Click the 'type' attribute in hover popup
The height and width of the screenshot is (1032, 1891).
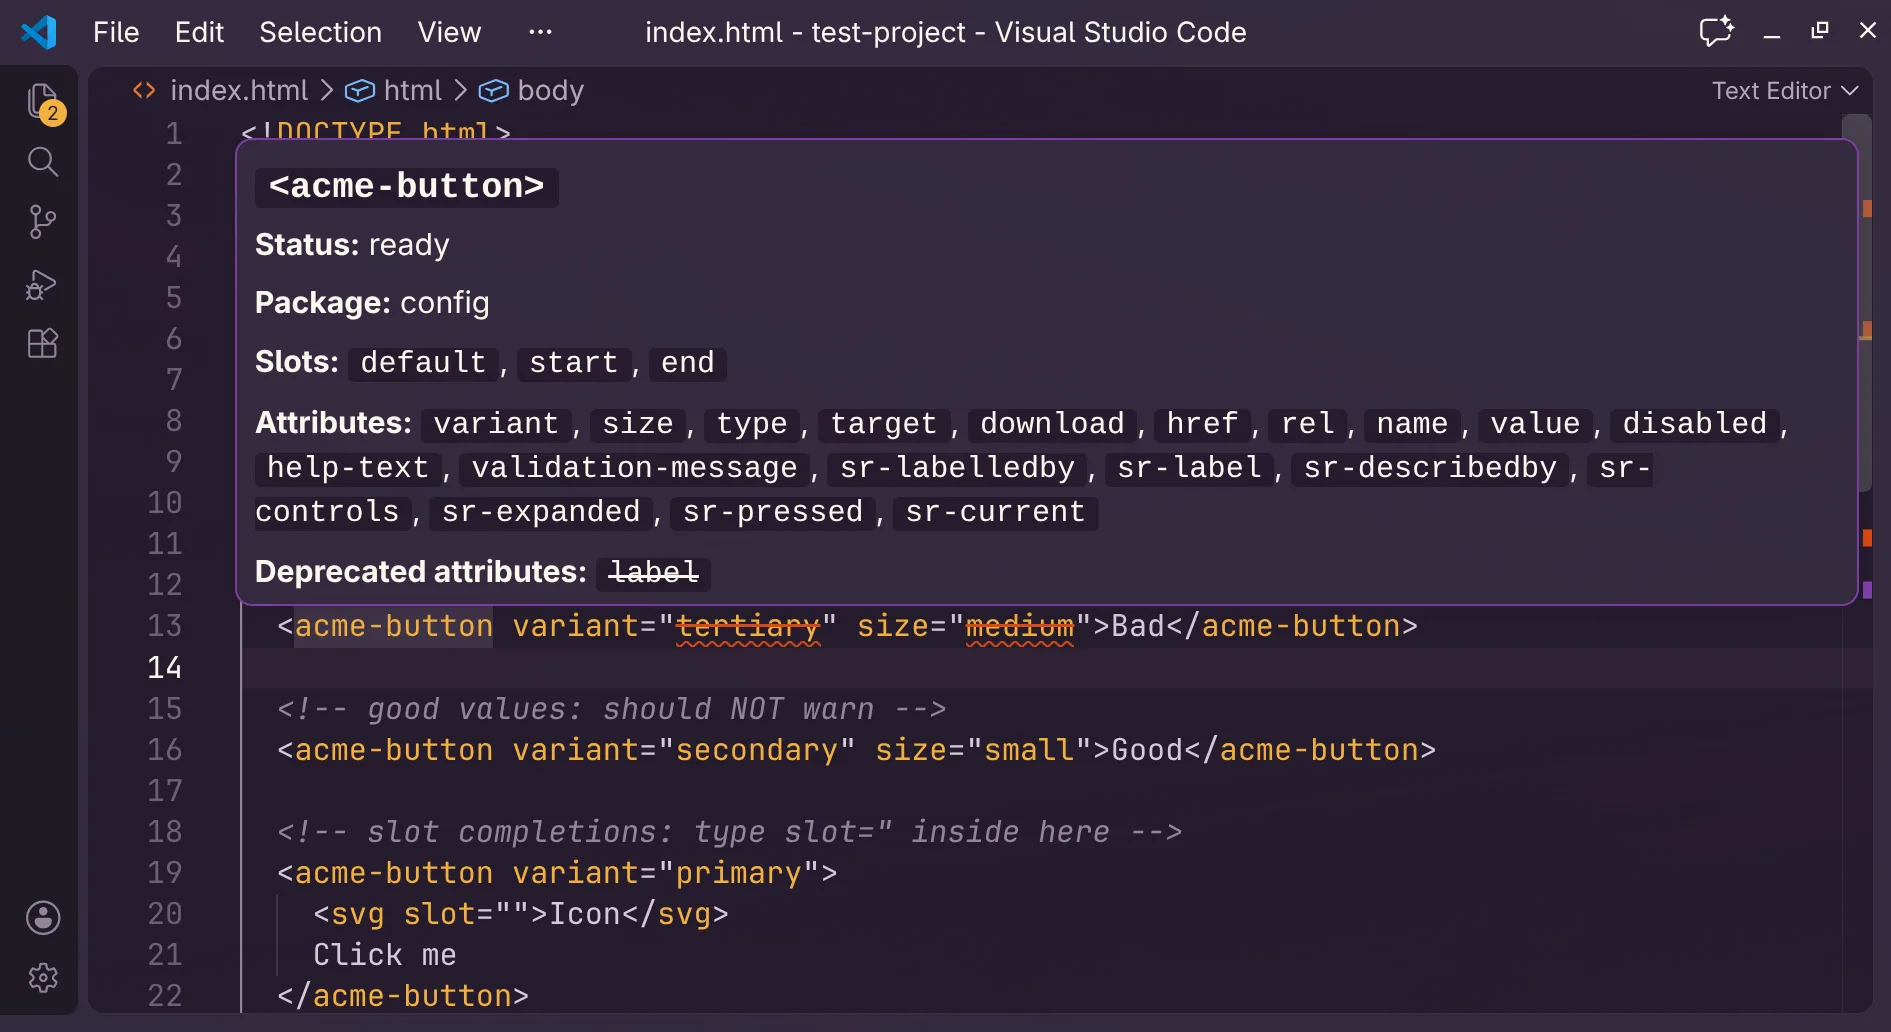[x=752, y=424]
